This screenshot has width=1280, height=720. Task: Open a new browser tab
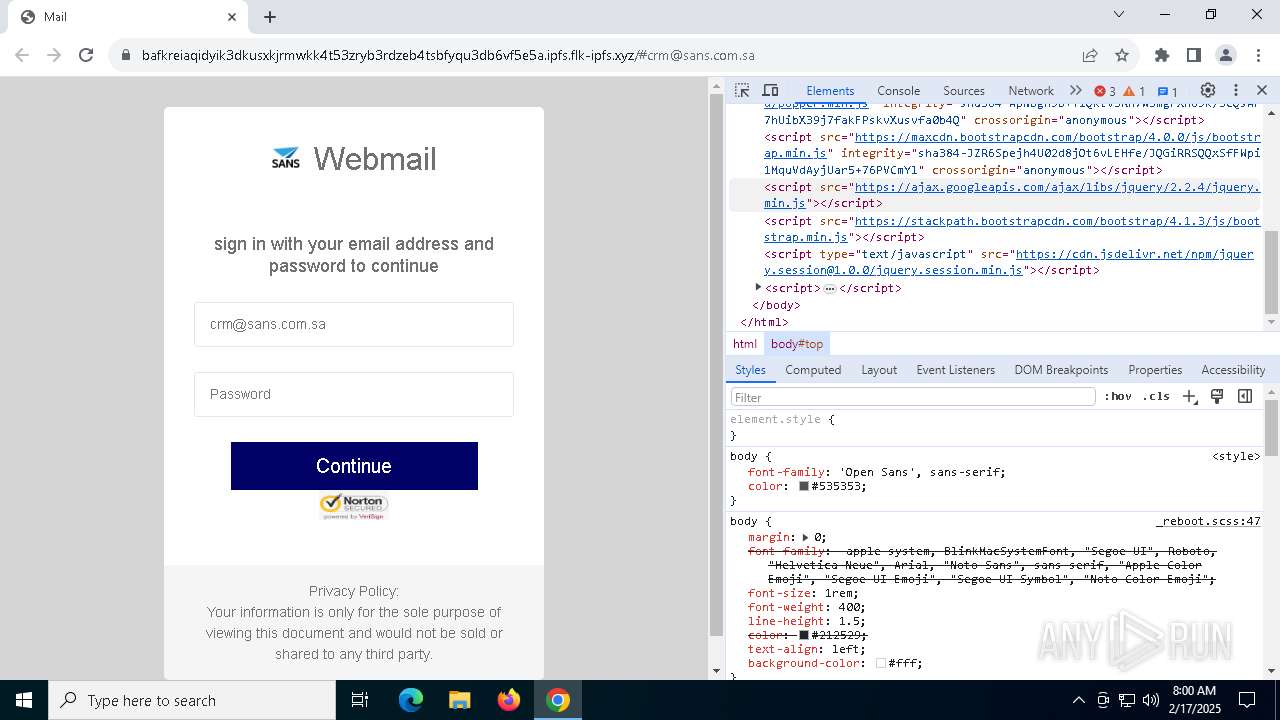point(270,17)
